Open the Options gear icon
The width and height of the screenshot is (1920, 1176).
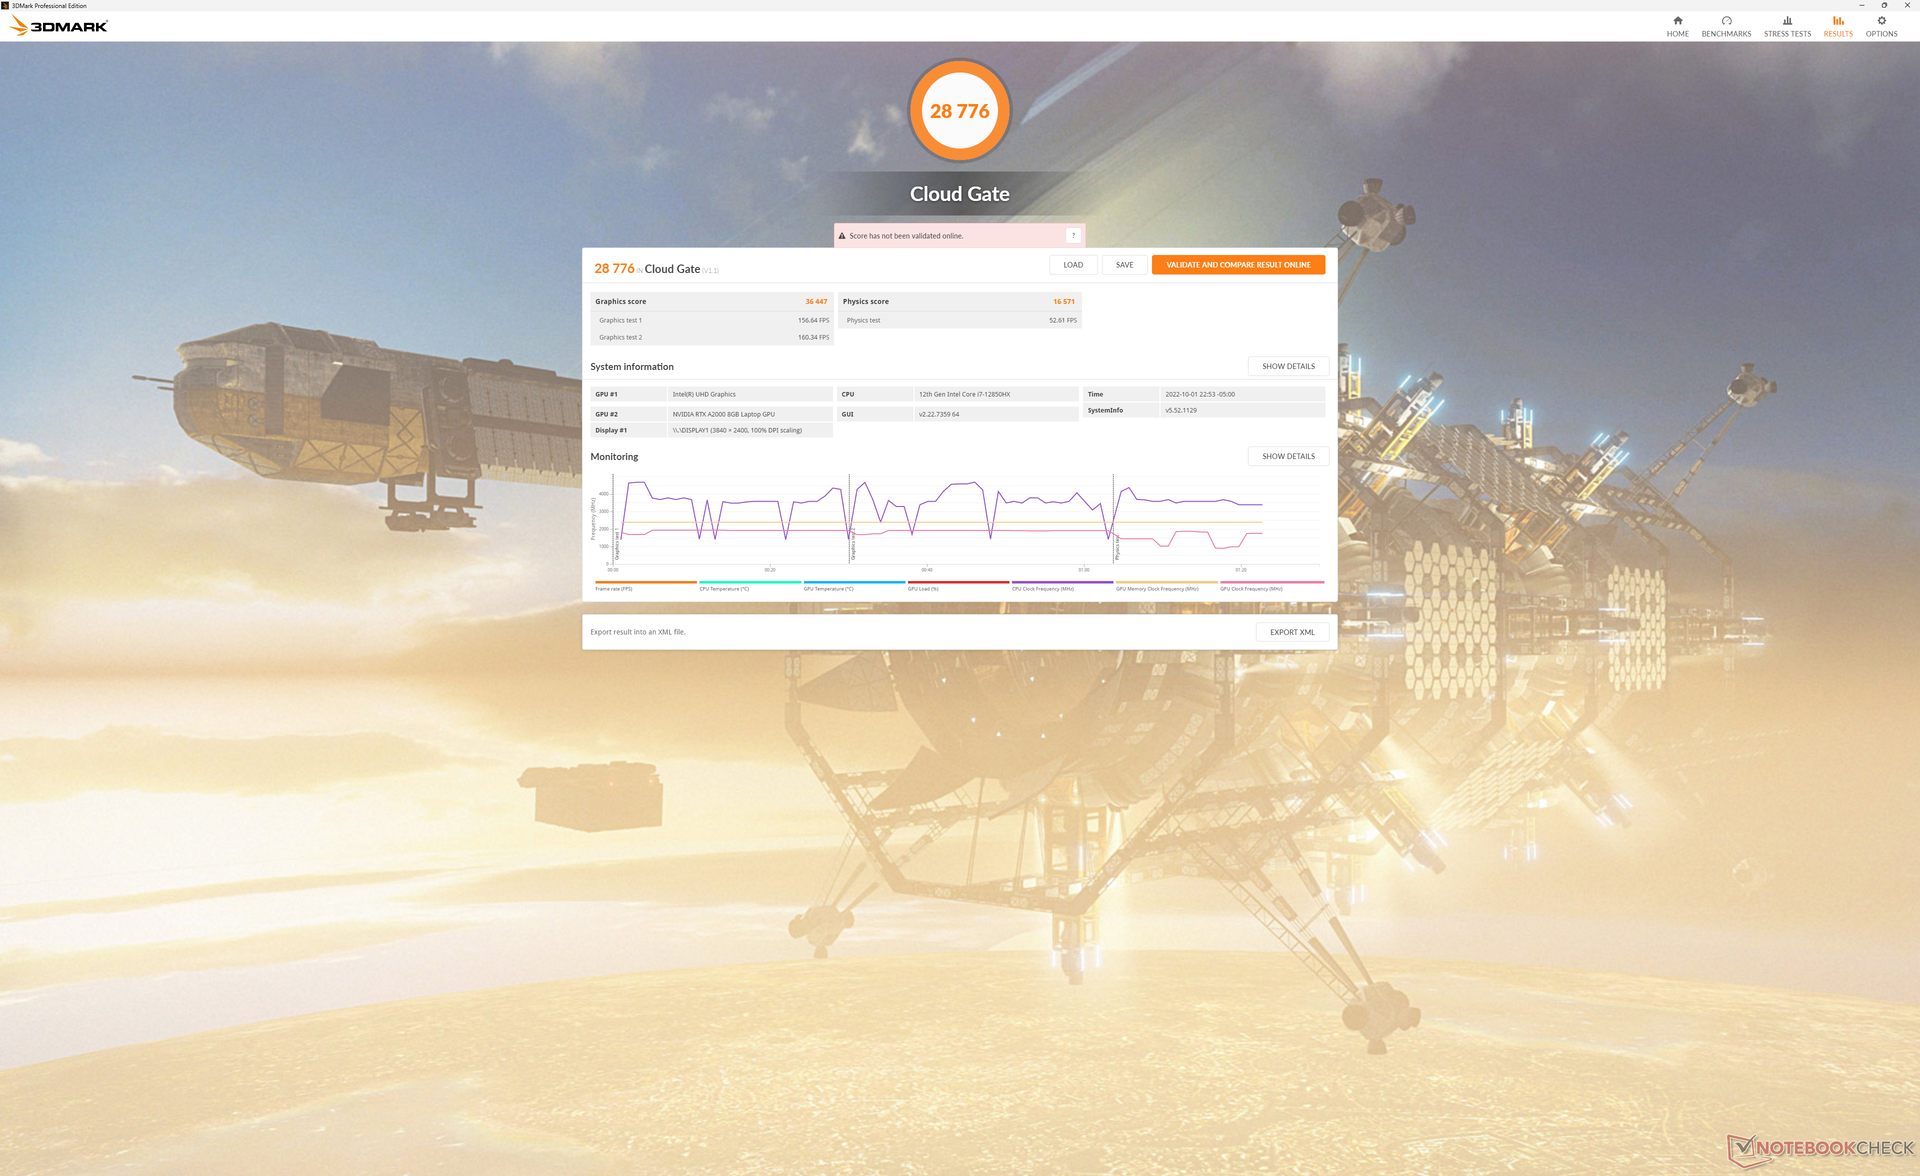click(1881, 21)
